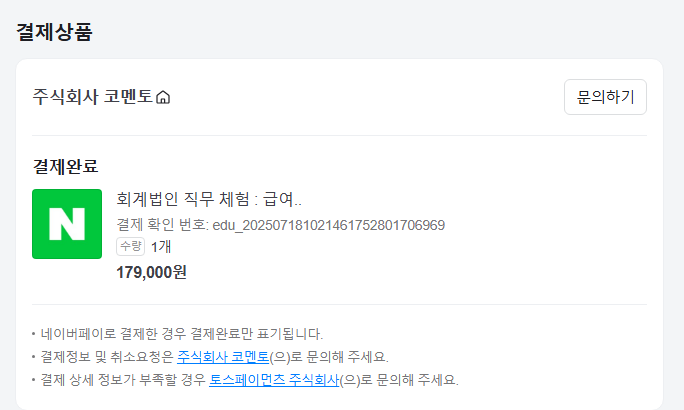The image size is (684, 410).
Task: Click the green Naver N logo
Action: 67,224
